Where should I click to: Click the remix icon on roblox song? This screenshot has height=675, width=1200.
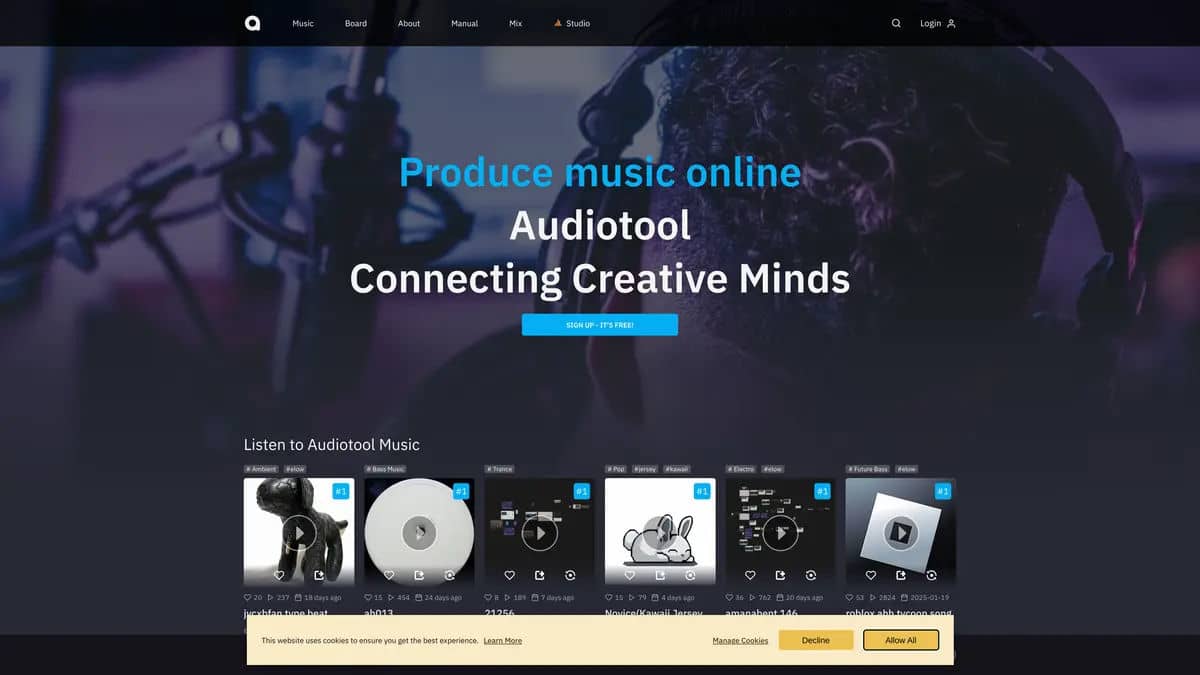tap(931, 575)
